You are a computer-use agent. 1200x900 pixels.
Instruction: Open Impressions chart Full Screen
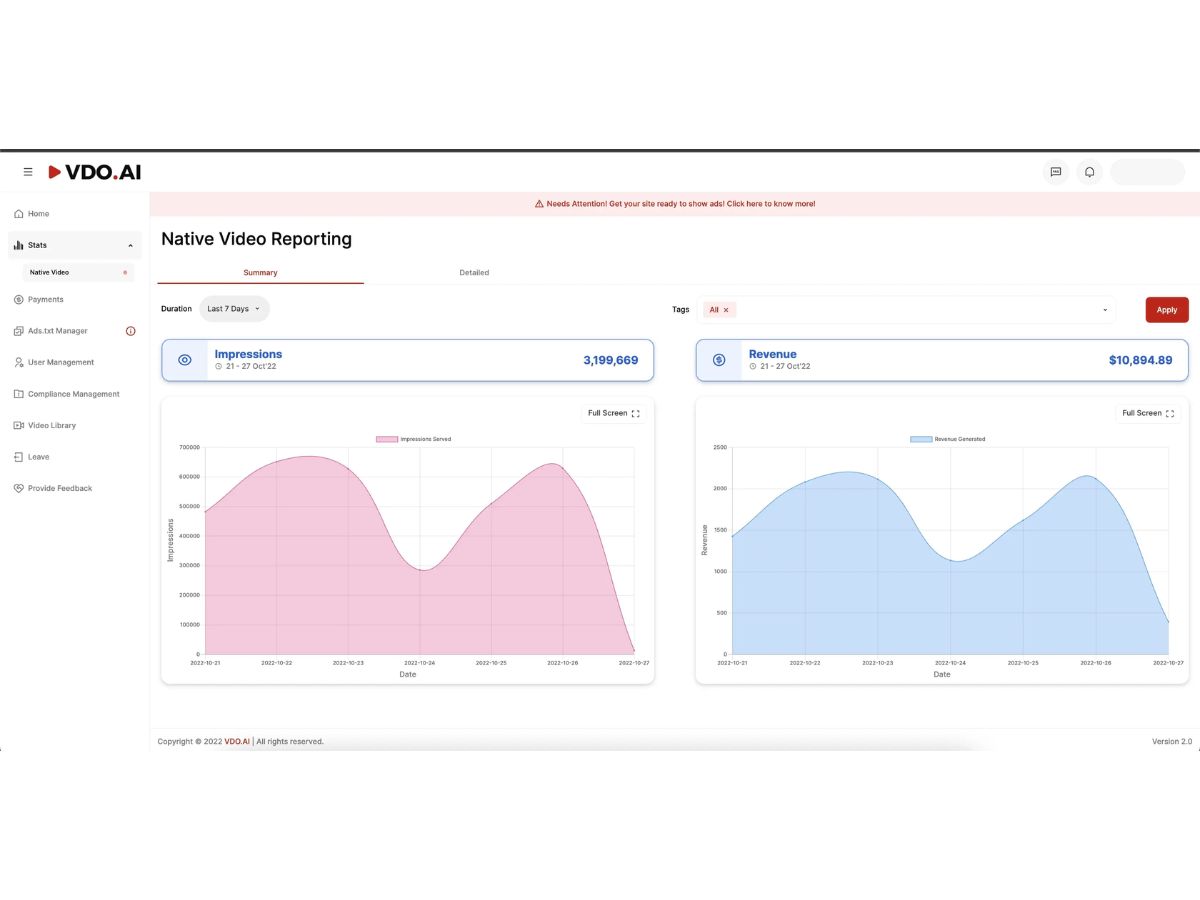tap(614, 413)
